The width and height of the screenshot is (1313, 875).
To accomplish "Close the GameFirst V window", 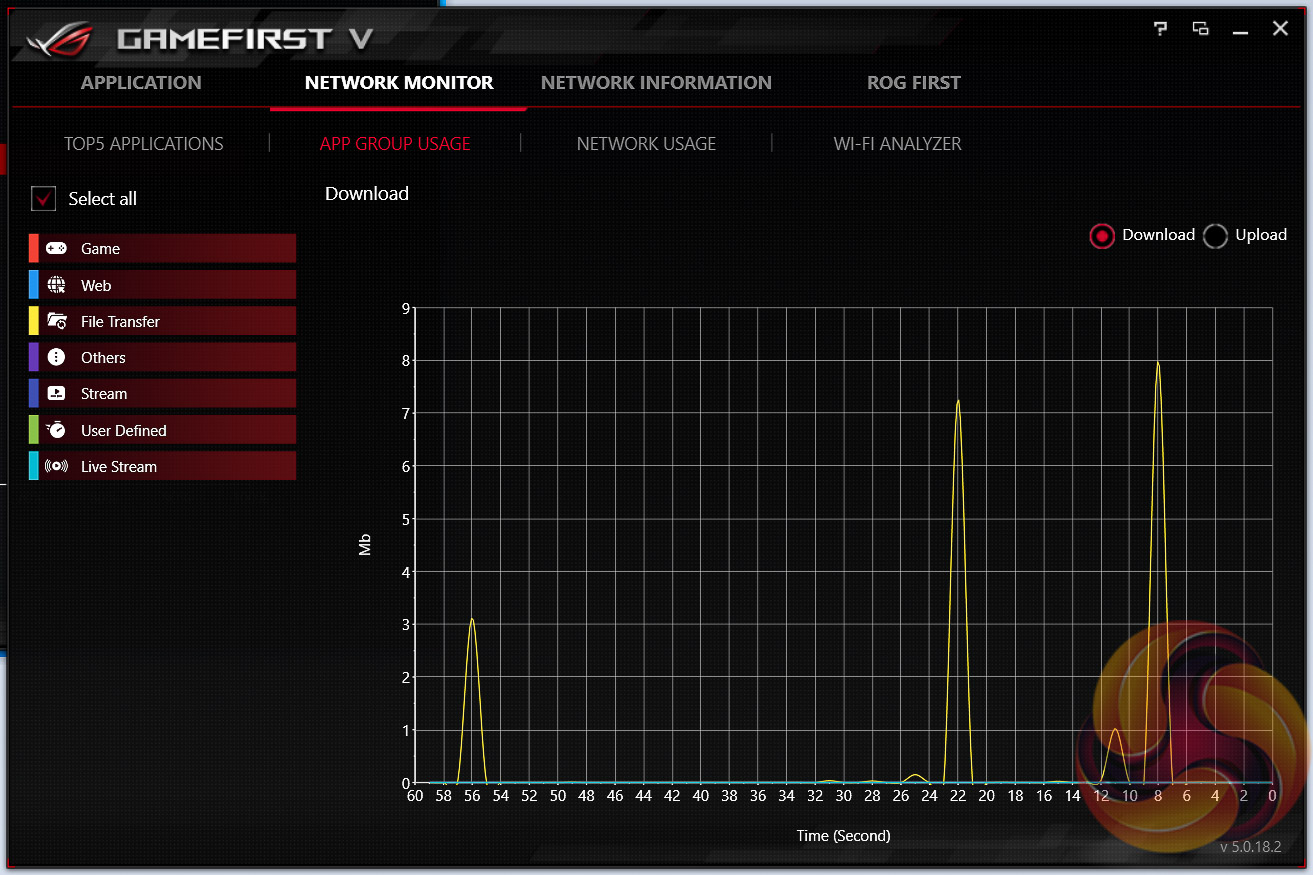I will [x=1280, y=29].
